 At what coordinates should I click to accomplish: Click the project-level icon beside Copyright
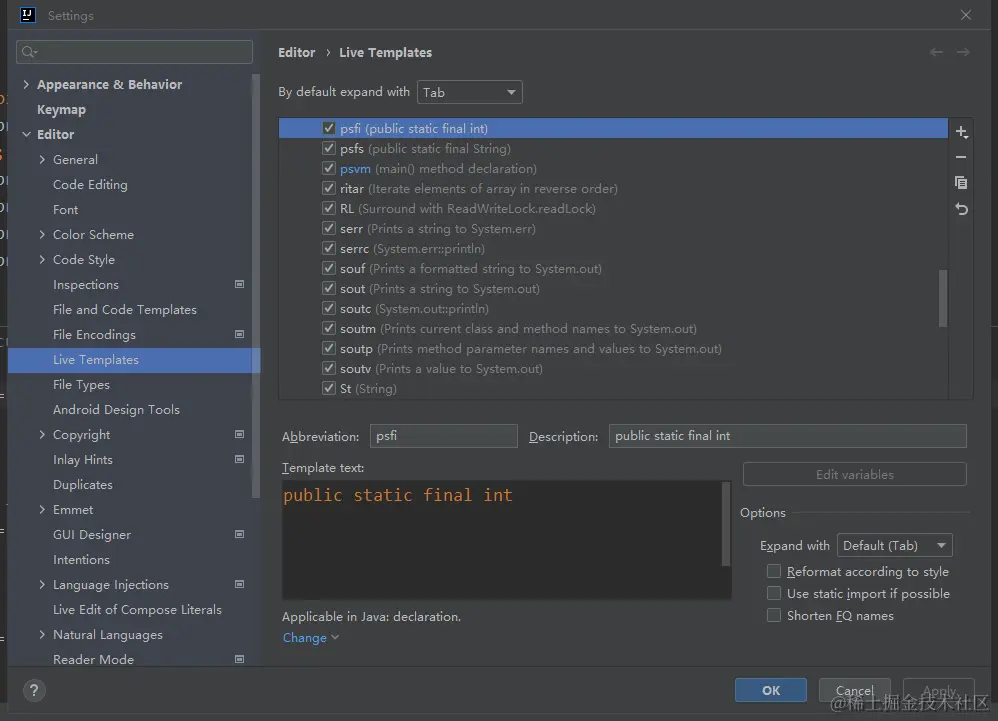(x=239, y=434)
